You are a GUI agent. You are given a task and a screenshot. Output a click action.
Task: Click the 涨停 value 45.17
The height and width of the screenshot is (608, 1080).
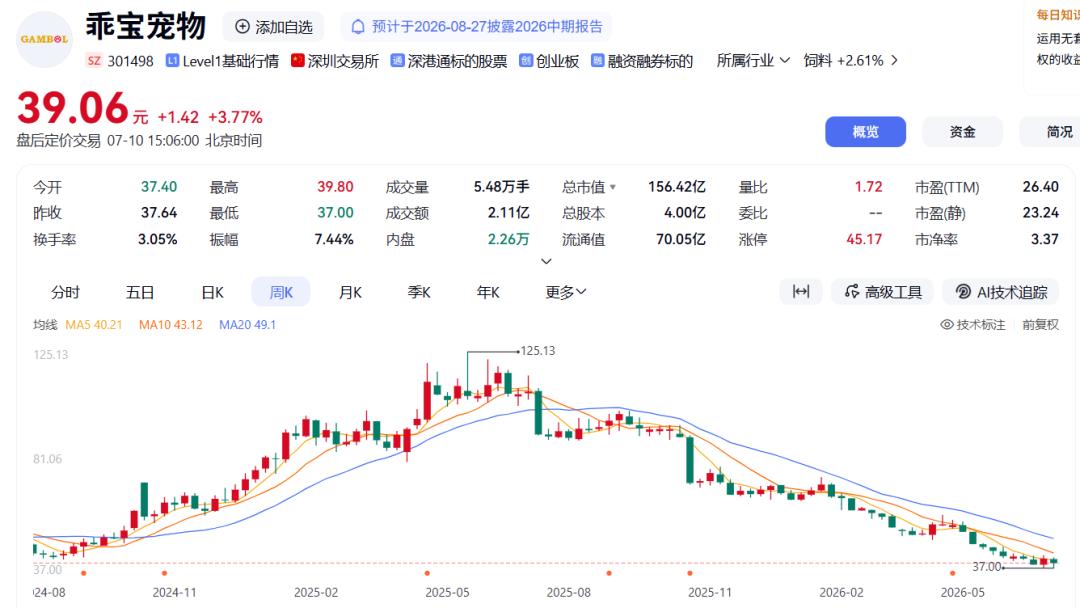tap(864, 239)
